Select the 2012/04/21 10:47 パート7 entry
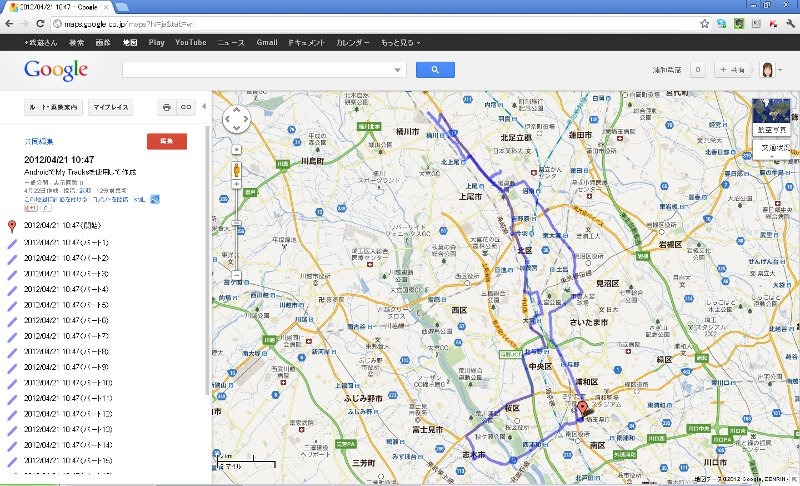Viewport: 800px width, 486px height. pyautogui.click(x=66, y=337)
